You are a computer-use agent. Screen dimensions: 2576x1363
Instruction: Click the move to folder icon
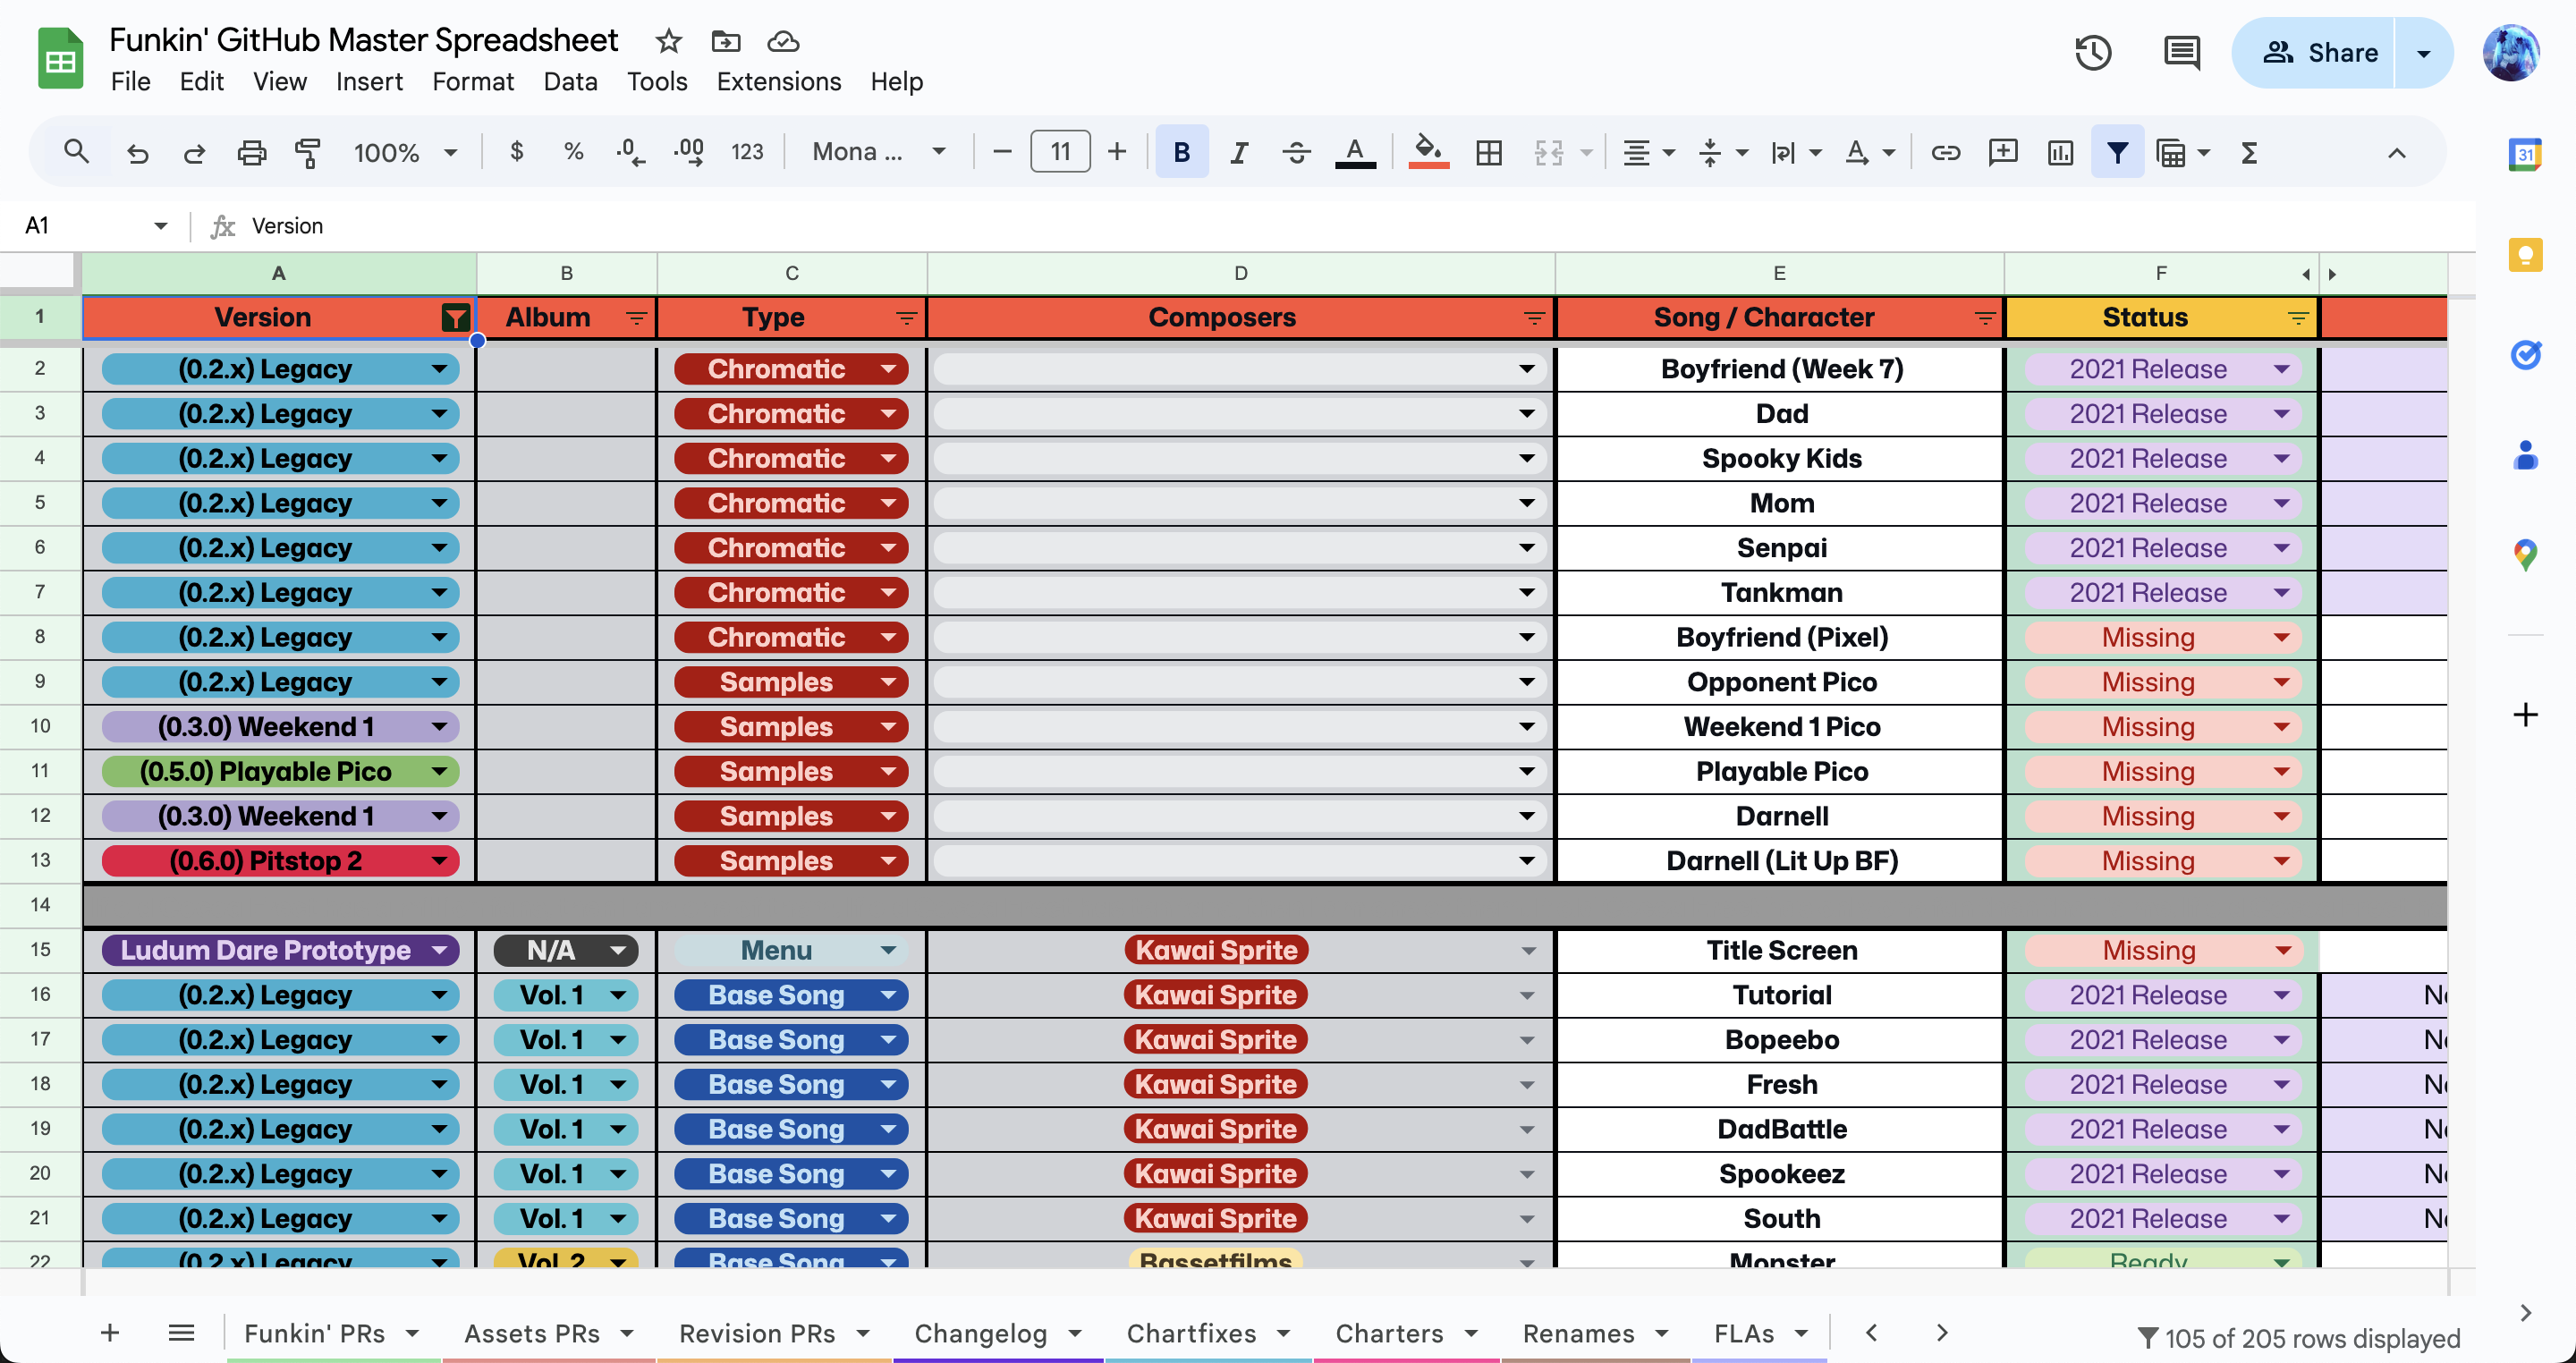tap(725, 41)
